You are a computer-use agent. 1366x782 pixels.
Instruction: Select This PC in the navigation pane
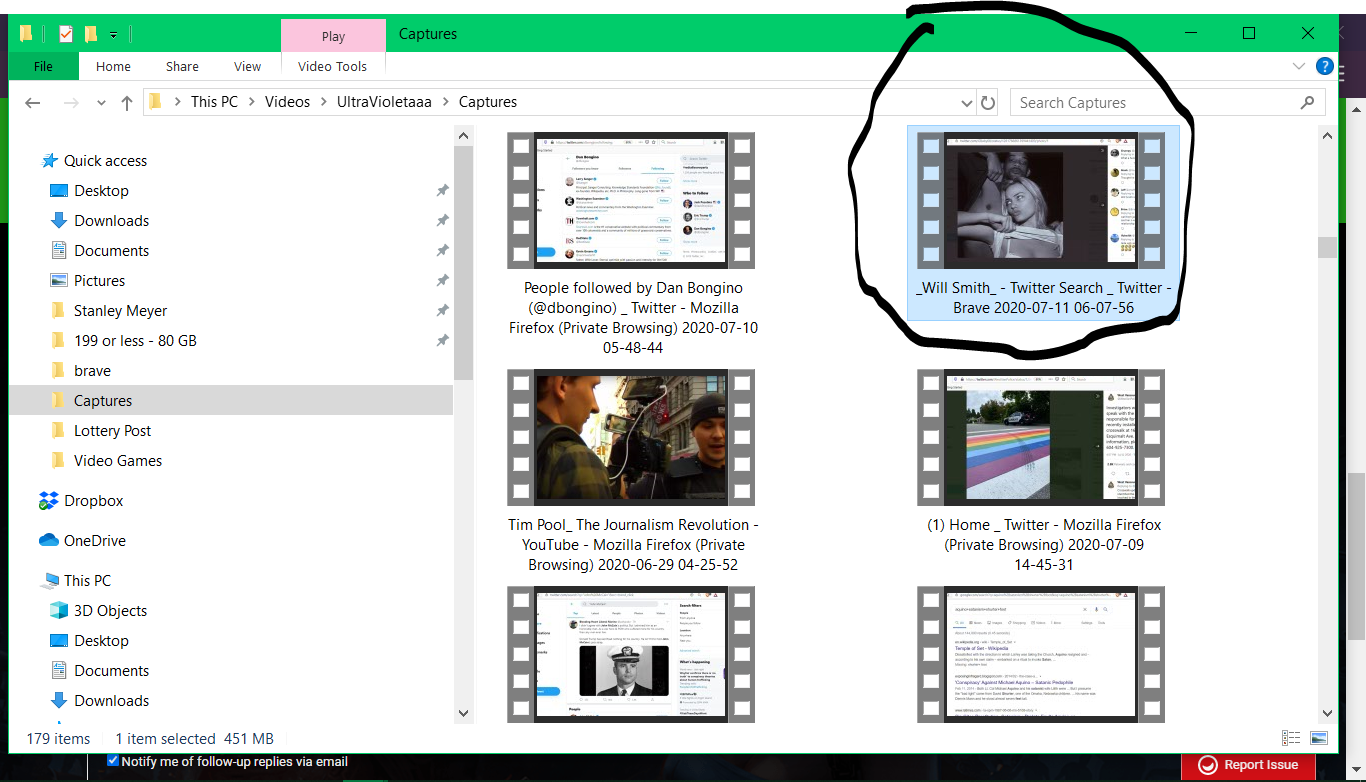pyautogui.click(x=87, y=581)
